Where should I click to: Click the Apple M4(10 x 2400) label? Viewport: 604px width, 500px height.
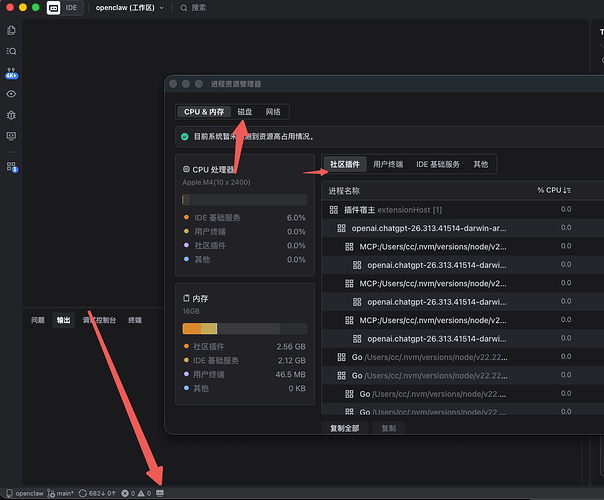(x=216, y=182)
